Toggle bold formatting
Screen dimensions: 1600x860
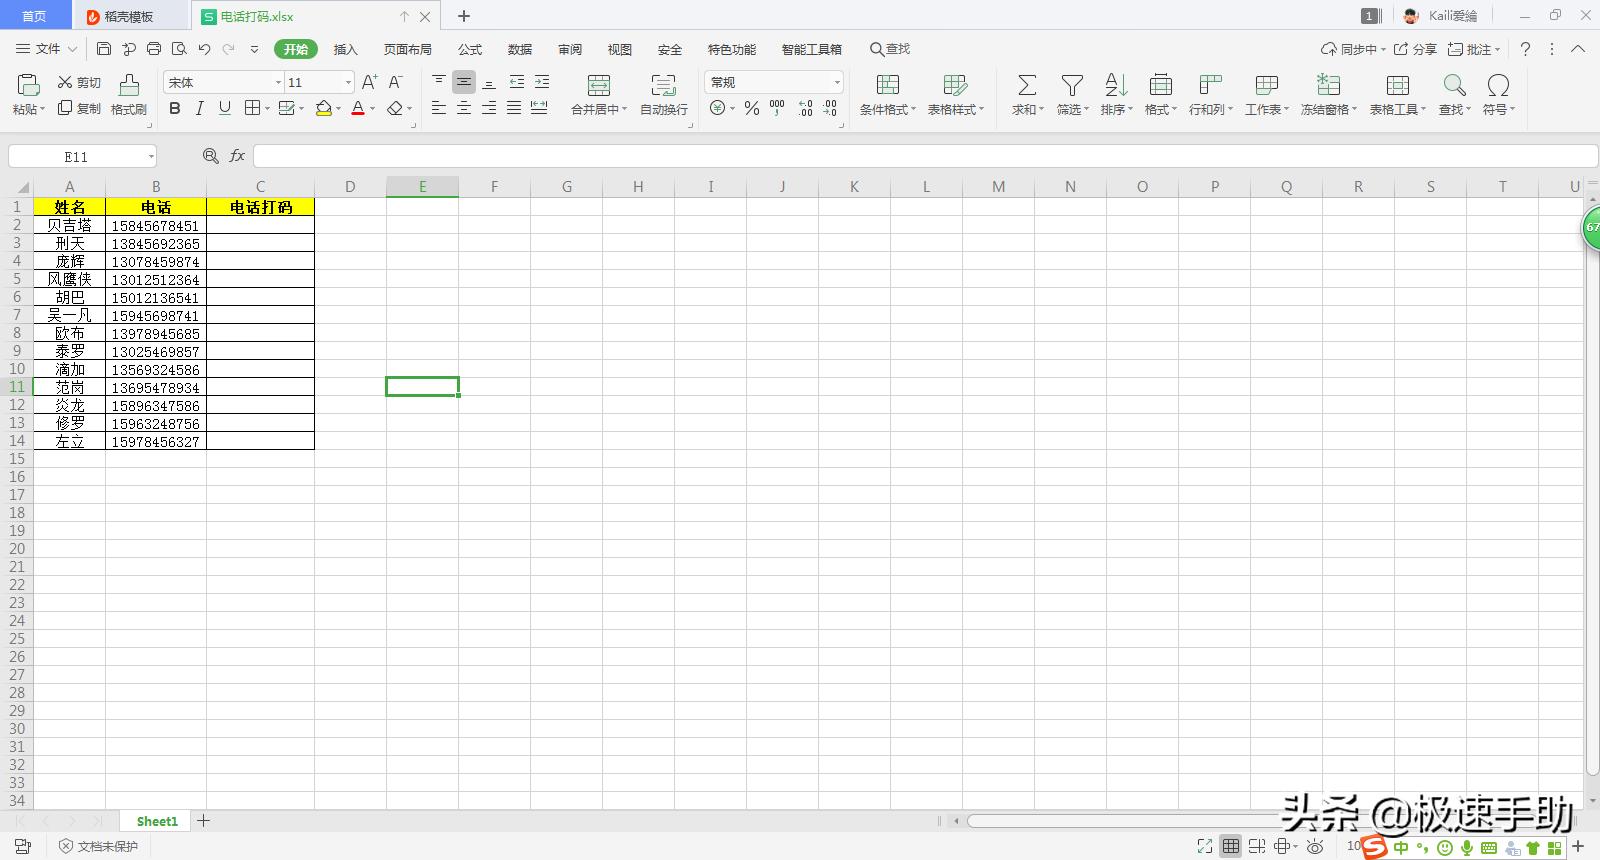pos(175,108)
